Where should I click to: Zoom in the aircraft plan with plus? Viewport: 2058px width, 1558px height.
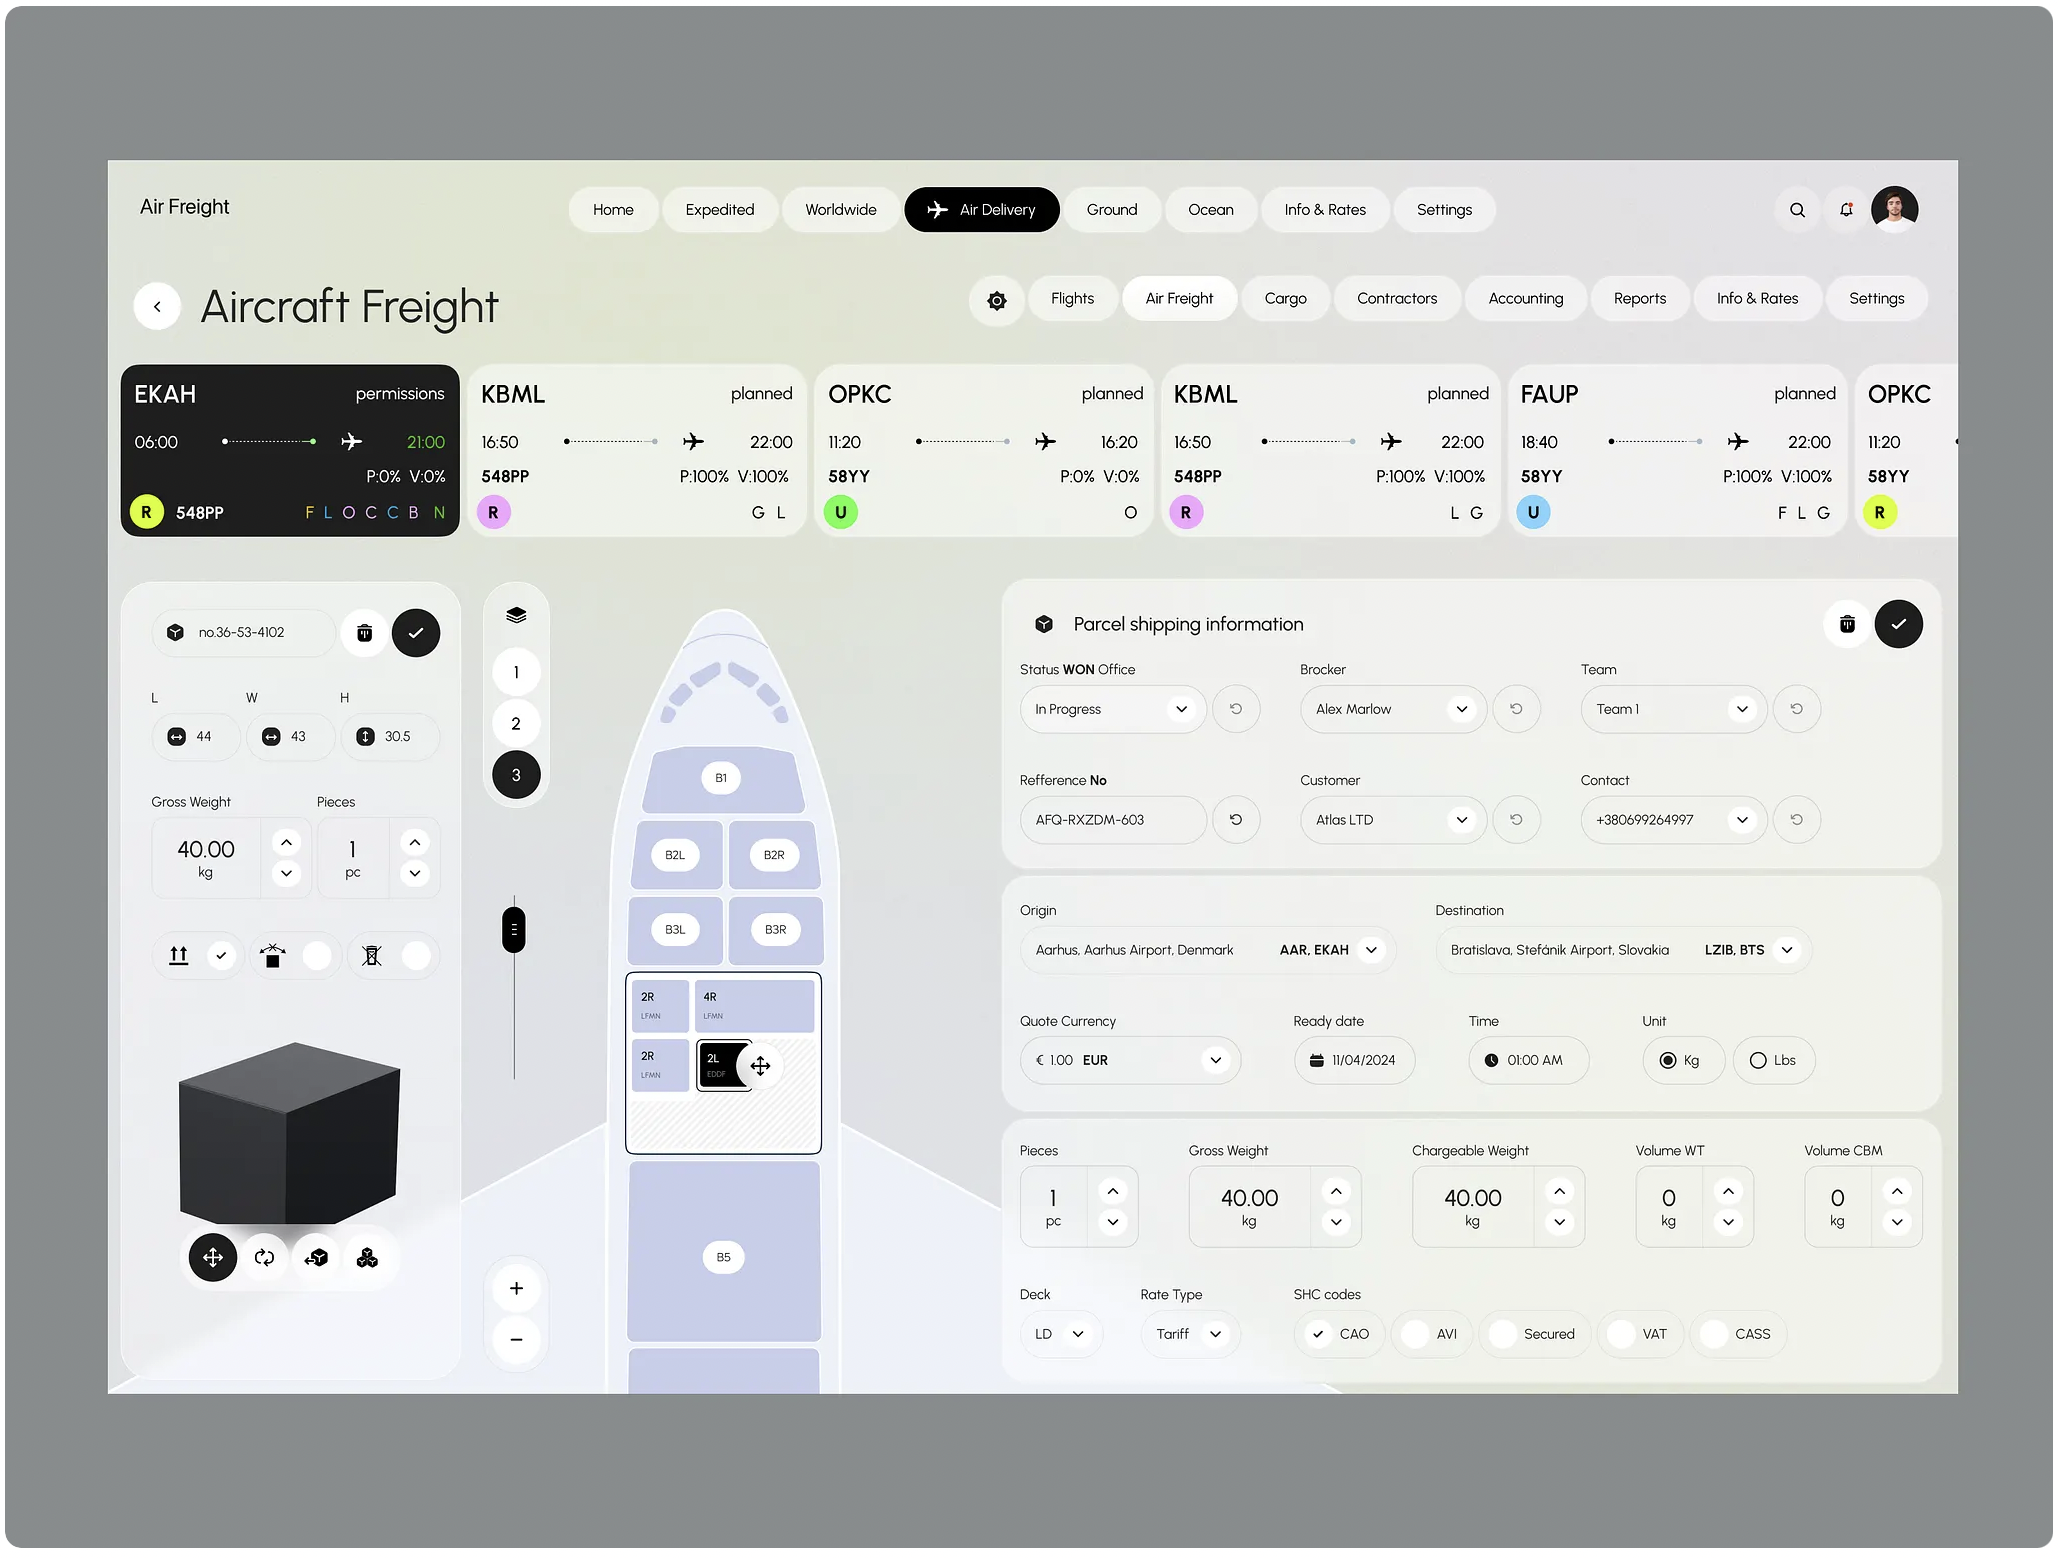click(516, 1289)
